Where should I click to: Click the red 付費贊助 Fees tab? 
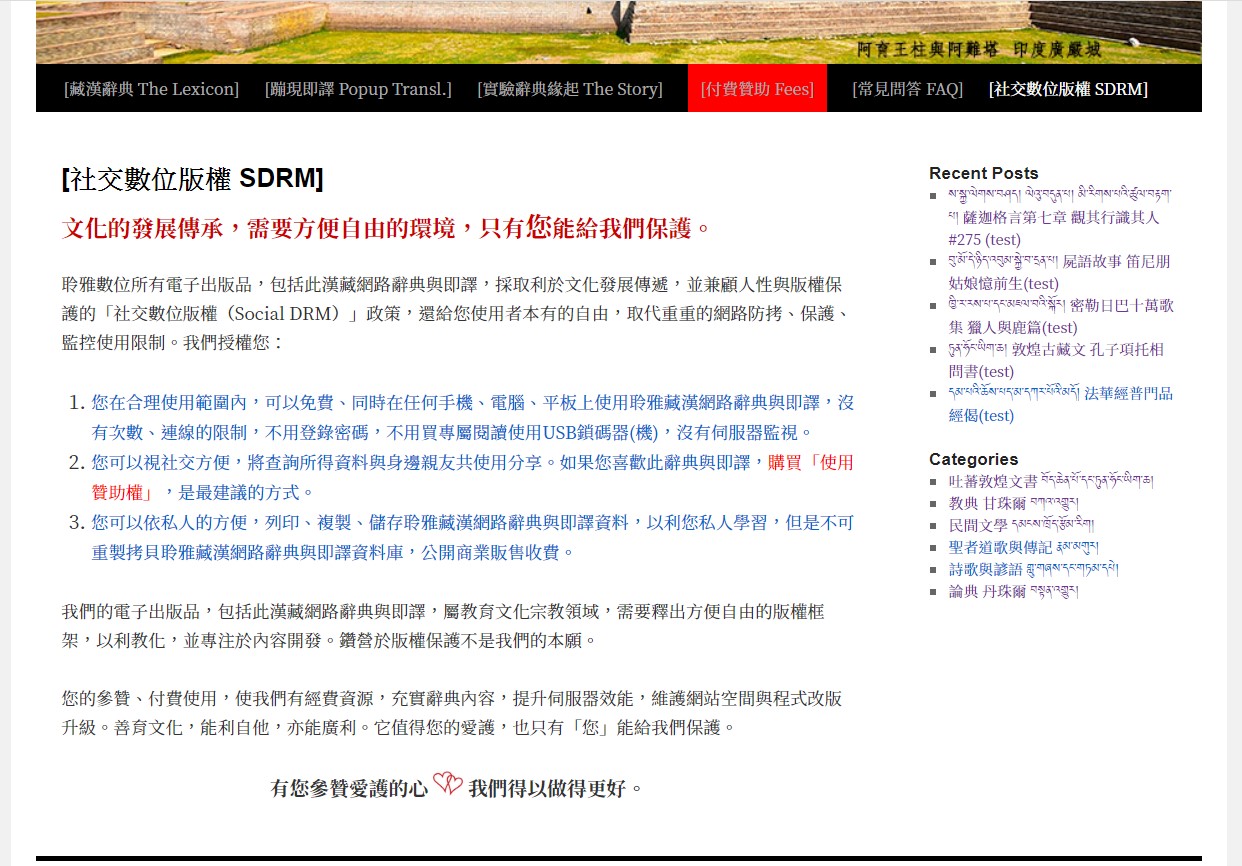(757, 89)
